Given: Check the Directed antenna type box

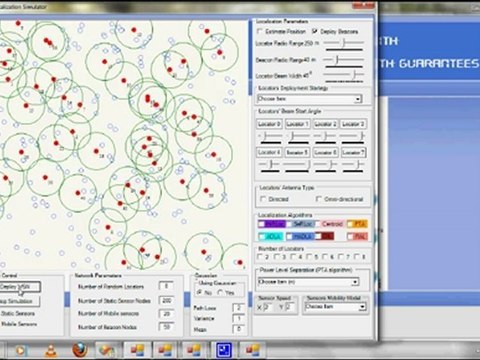Looking at the screenshot, I should pyautogui.click(x=263, y=199).
